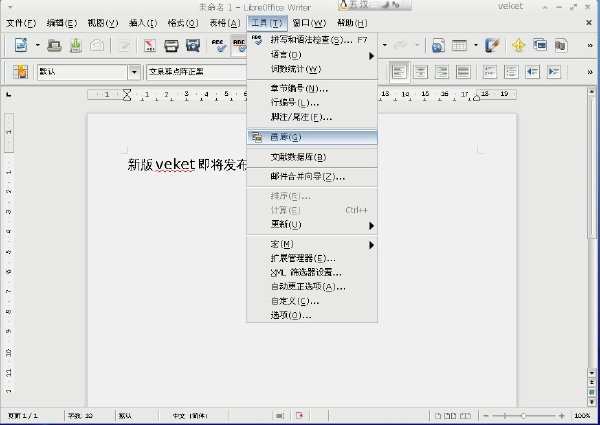Click the Gallery toolbar icon
This screenshot has height=425, width=600.
tap(540, 46)
